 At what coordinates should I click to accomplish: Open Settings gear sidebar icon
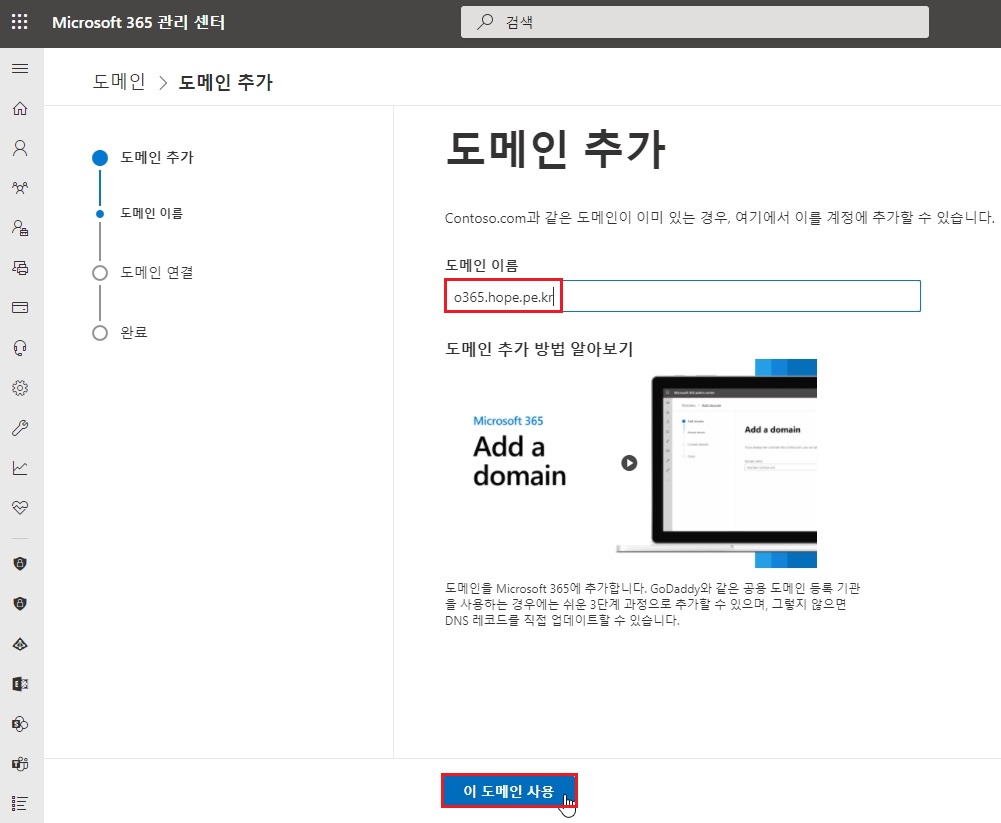tap(20, 388)
